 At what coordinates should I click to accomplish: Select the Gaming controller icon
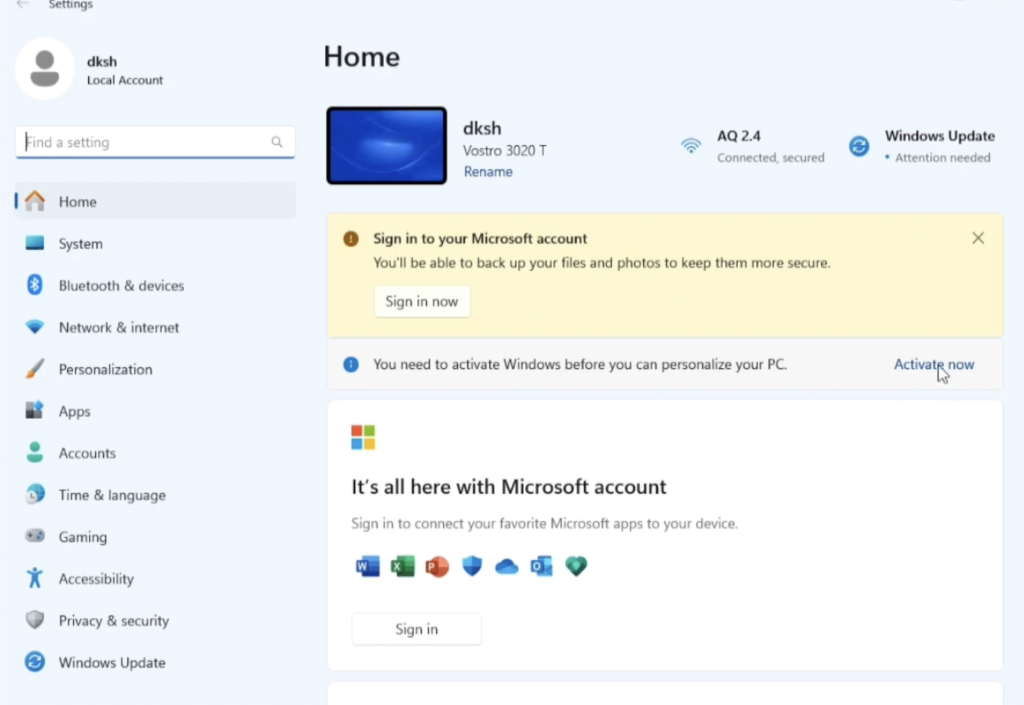pyautogui.click(x=35, y=537)
